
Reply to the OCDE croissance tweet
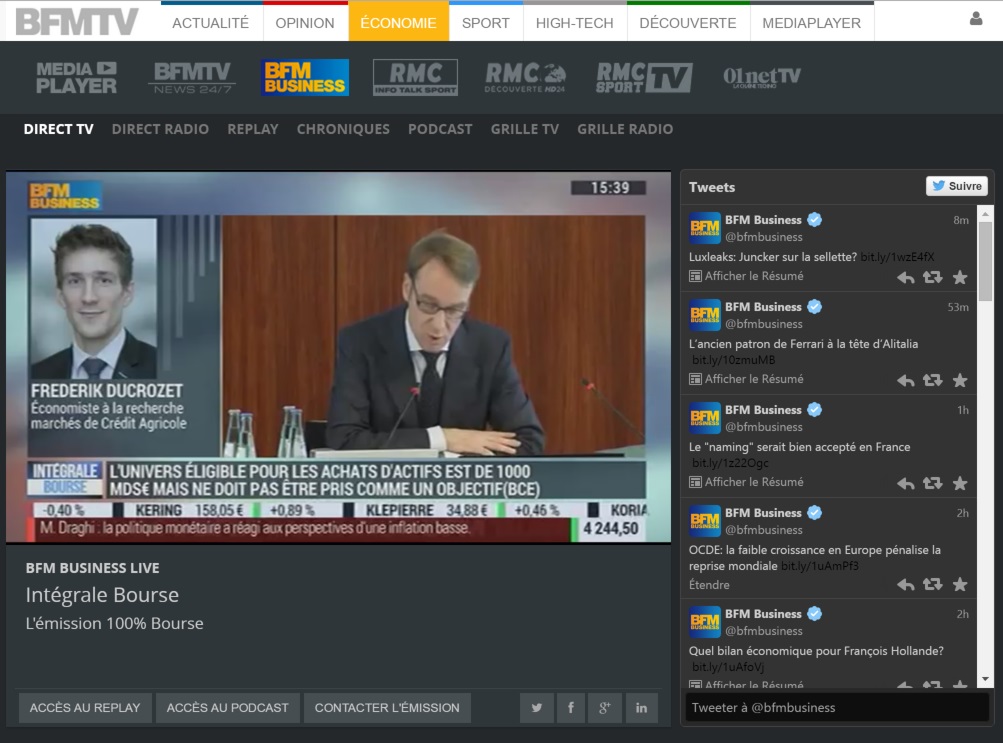coord(905,584)
